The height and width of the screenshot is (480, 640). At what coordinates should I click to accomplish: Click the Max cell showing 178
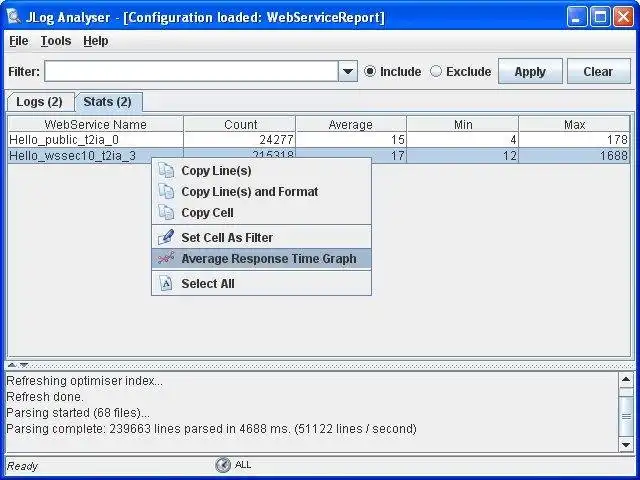tap(574, 140)
